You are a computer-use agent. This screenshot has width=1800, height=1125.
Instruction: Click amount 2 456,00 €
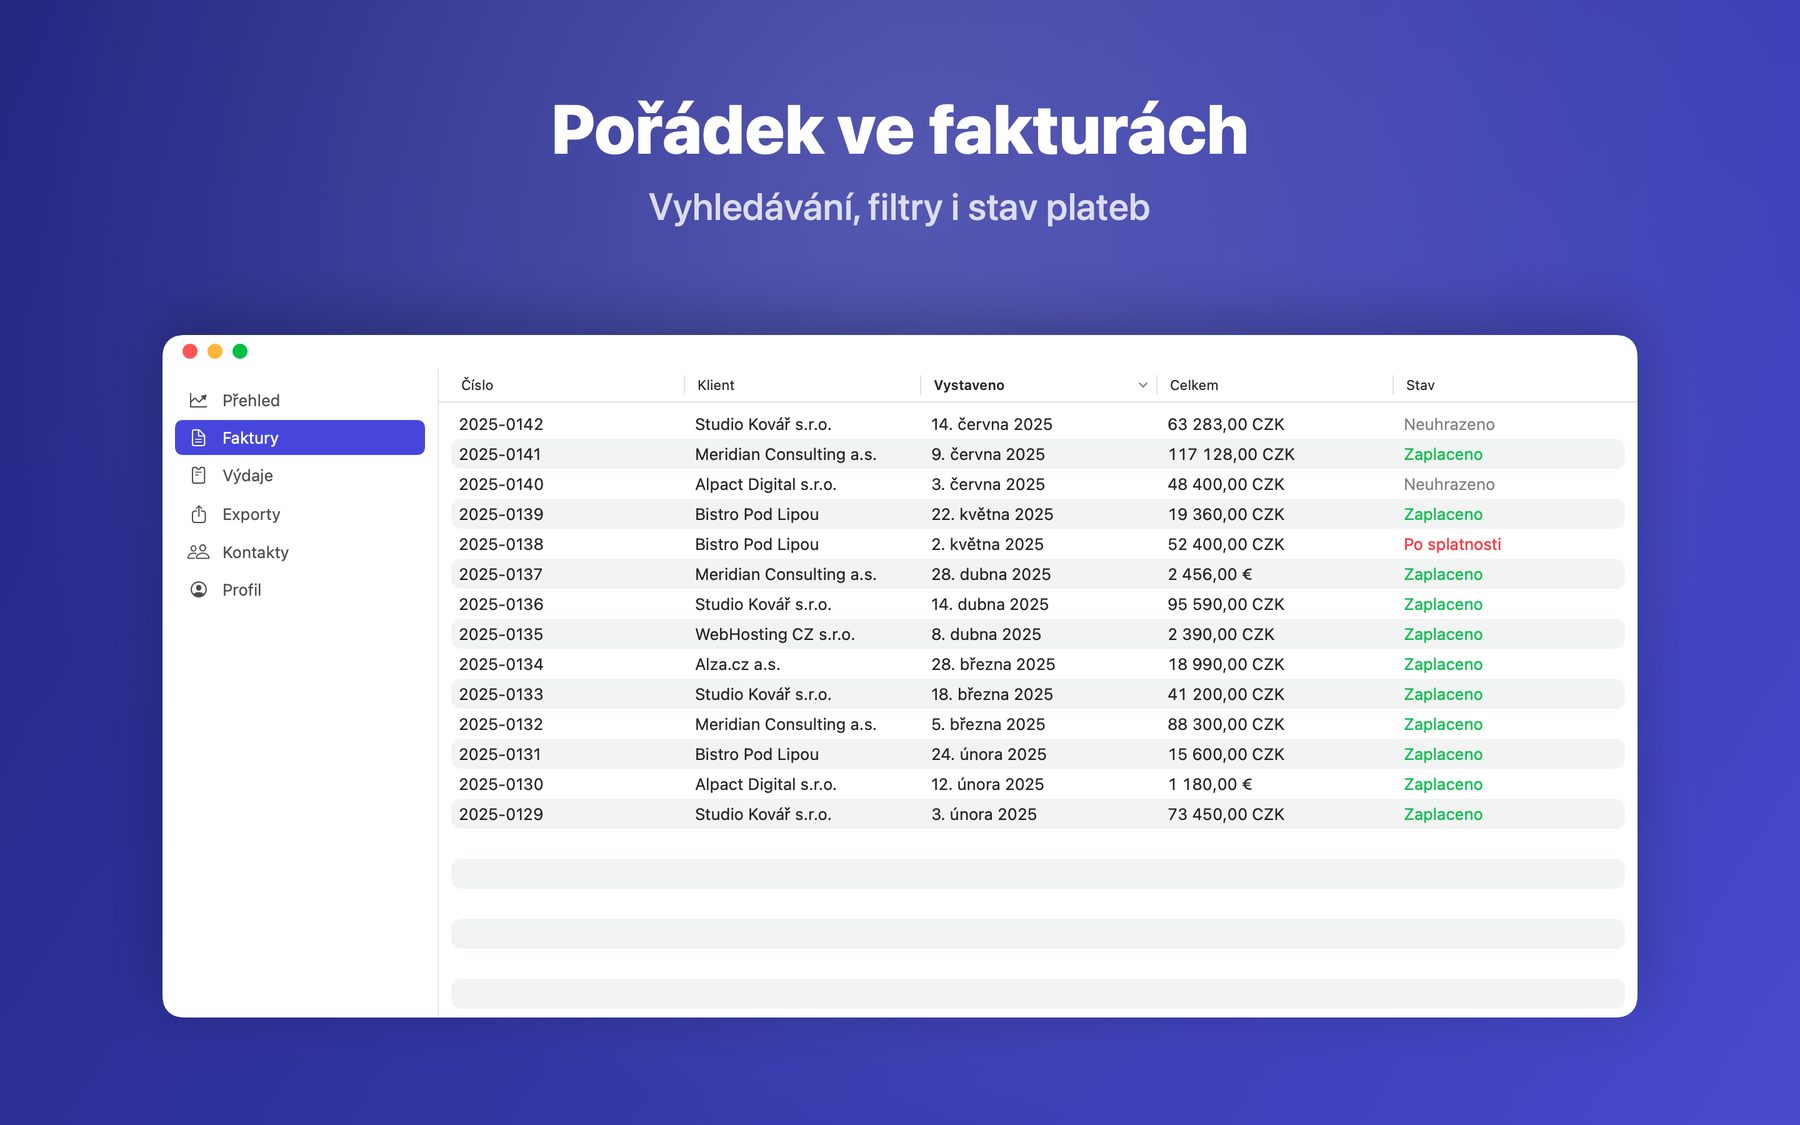1210,574
